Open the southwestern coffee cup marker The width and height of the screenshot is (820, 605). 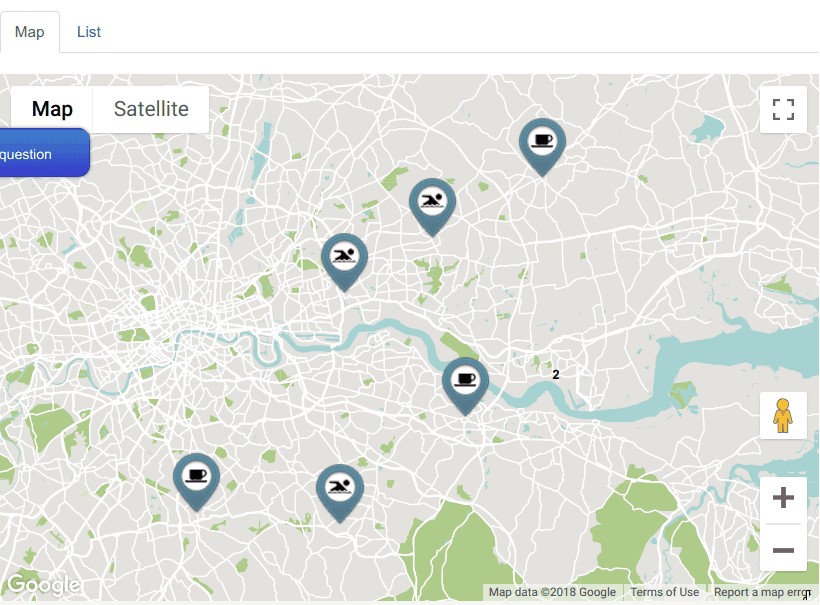click(x=197, y=482)
